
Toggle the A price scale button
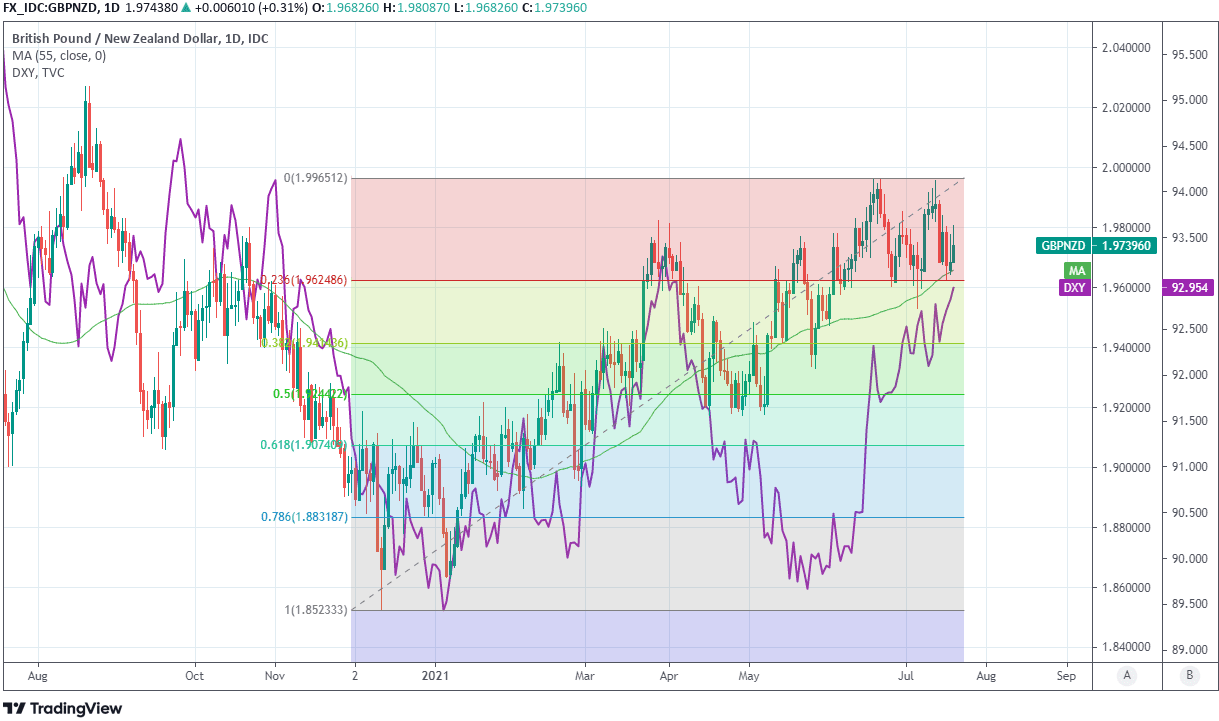tap(1127, 675)
